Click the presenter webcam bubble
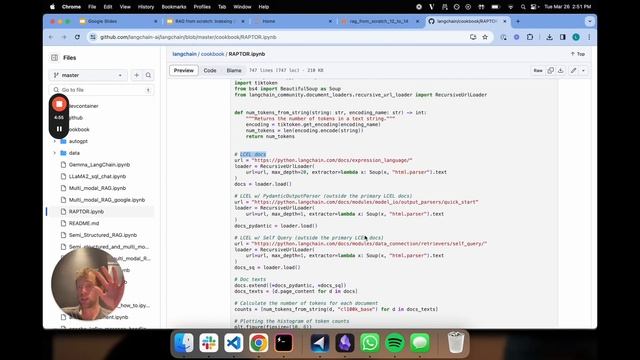 (x=88, y=284)
